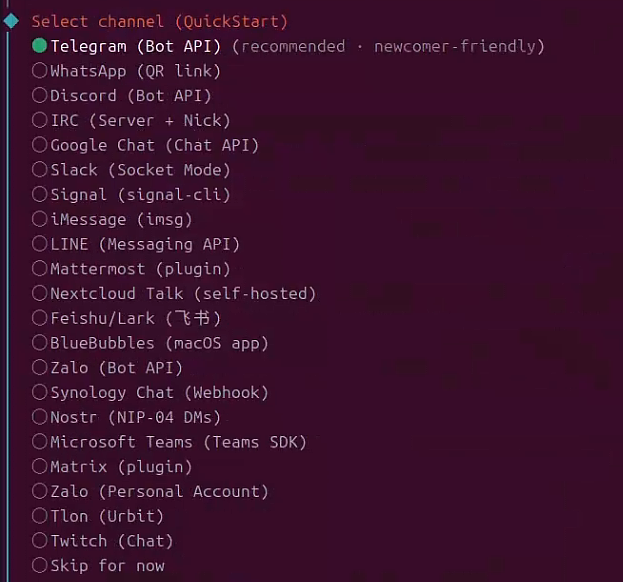Choose Zalo (Personal Account) option

[40, 491]
